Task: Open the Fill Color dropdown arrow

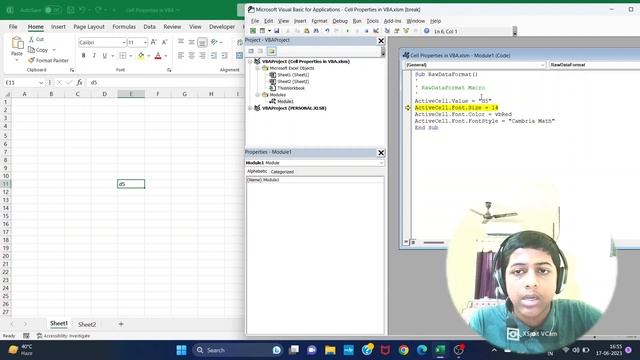Action: click(x=149, y=56)
